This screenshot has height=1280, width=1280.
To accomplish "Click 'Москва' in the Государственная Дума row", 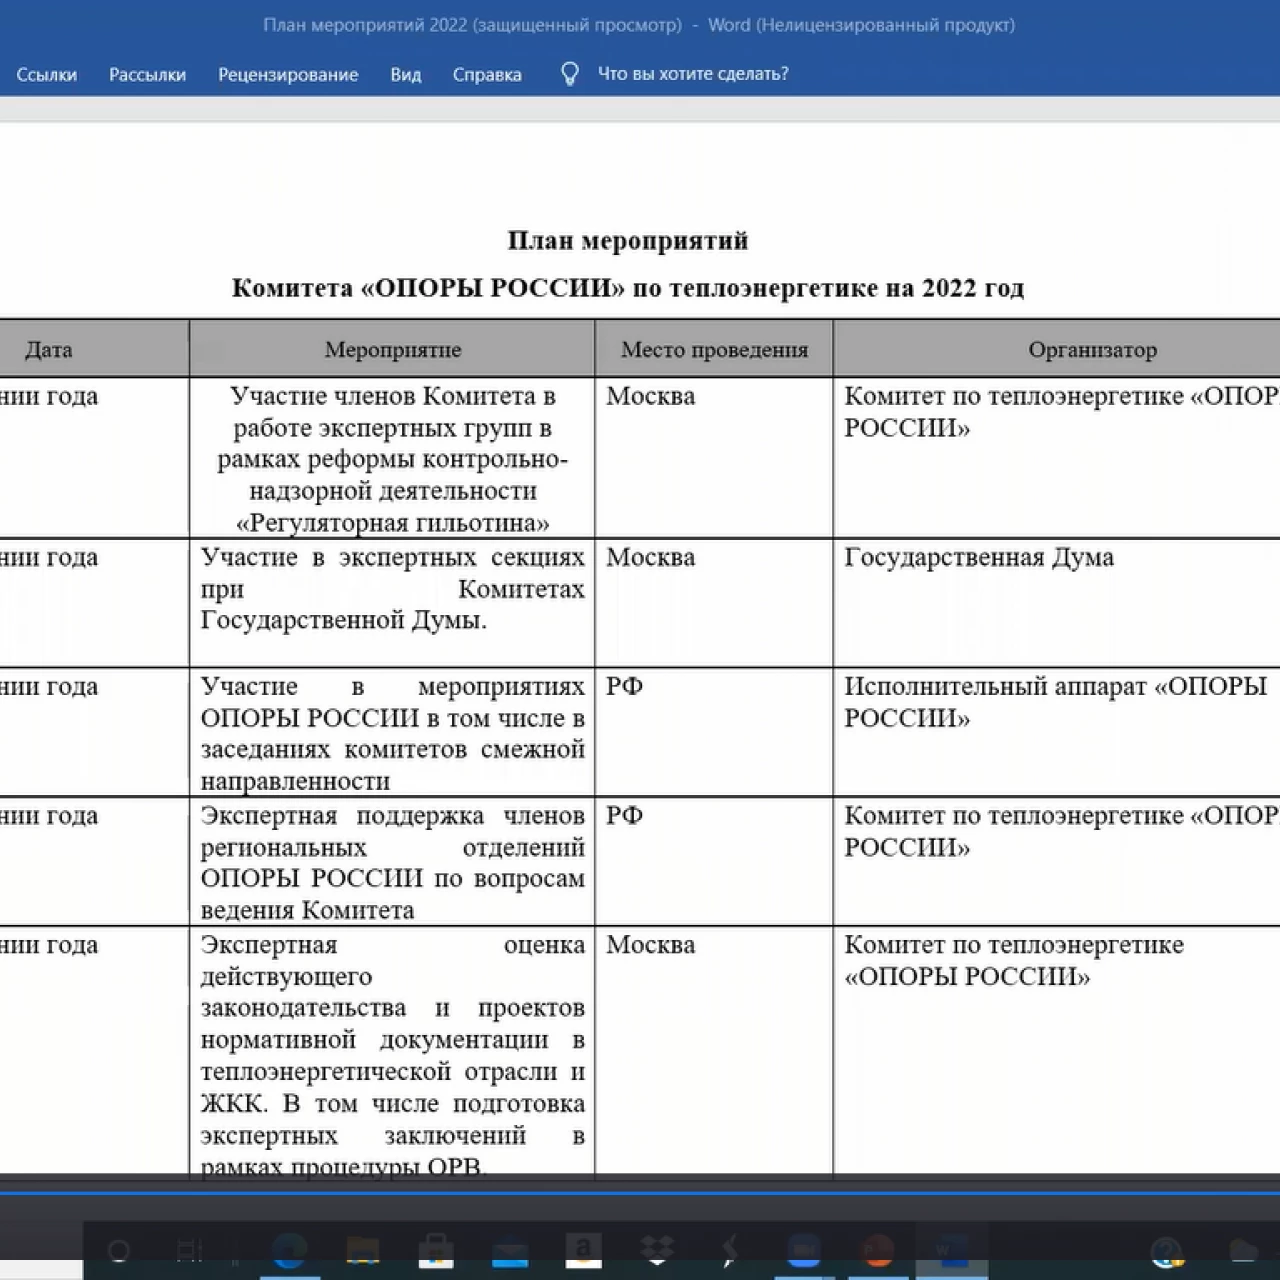I will click(x=650, y=557).
